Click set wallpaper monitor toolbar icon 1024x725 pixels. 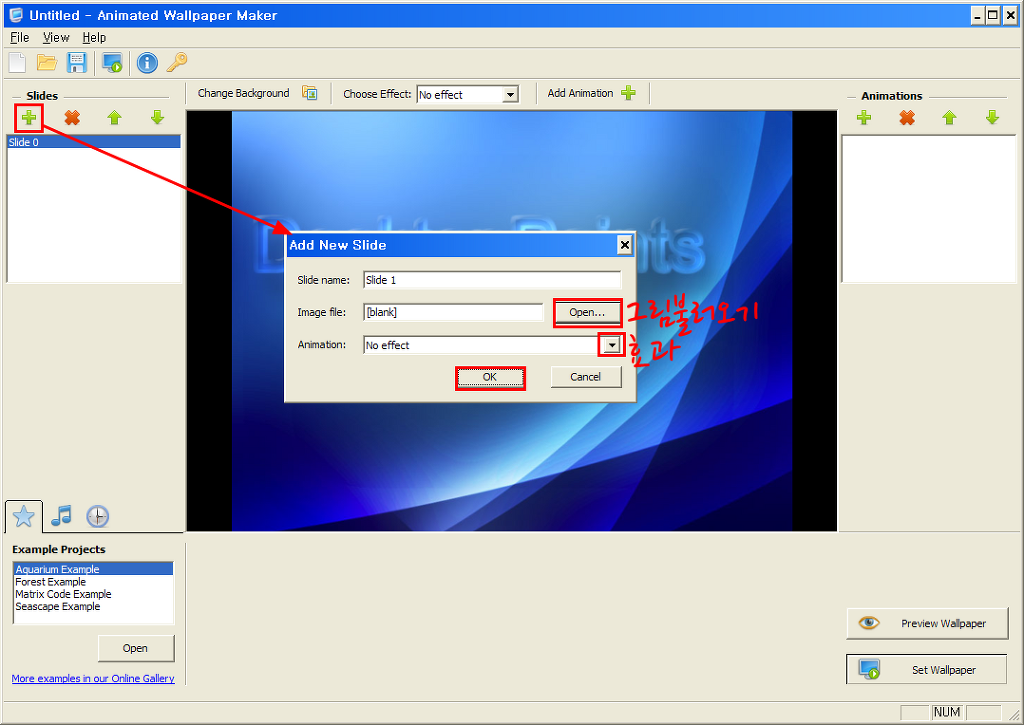[x=112, y=63]
